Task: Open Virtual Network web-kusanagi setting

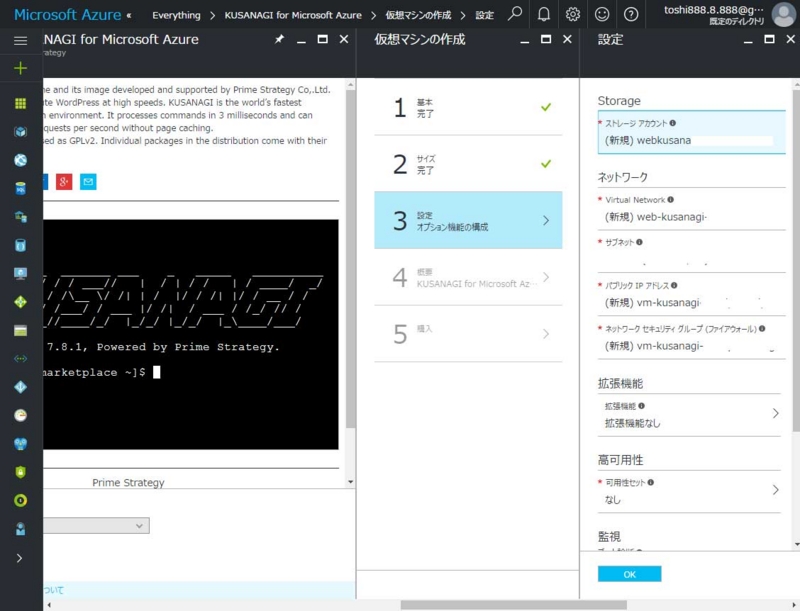Action: click(x=691, y=209)
